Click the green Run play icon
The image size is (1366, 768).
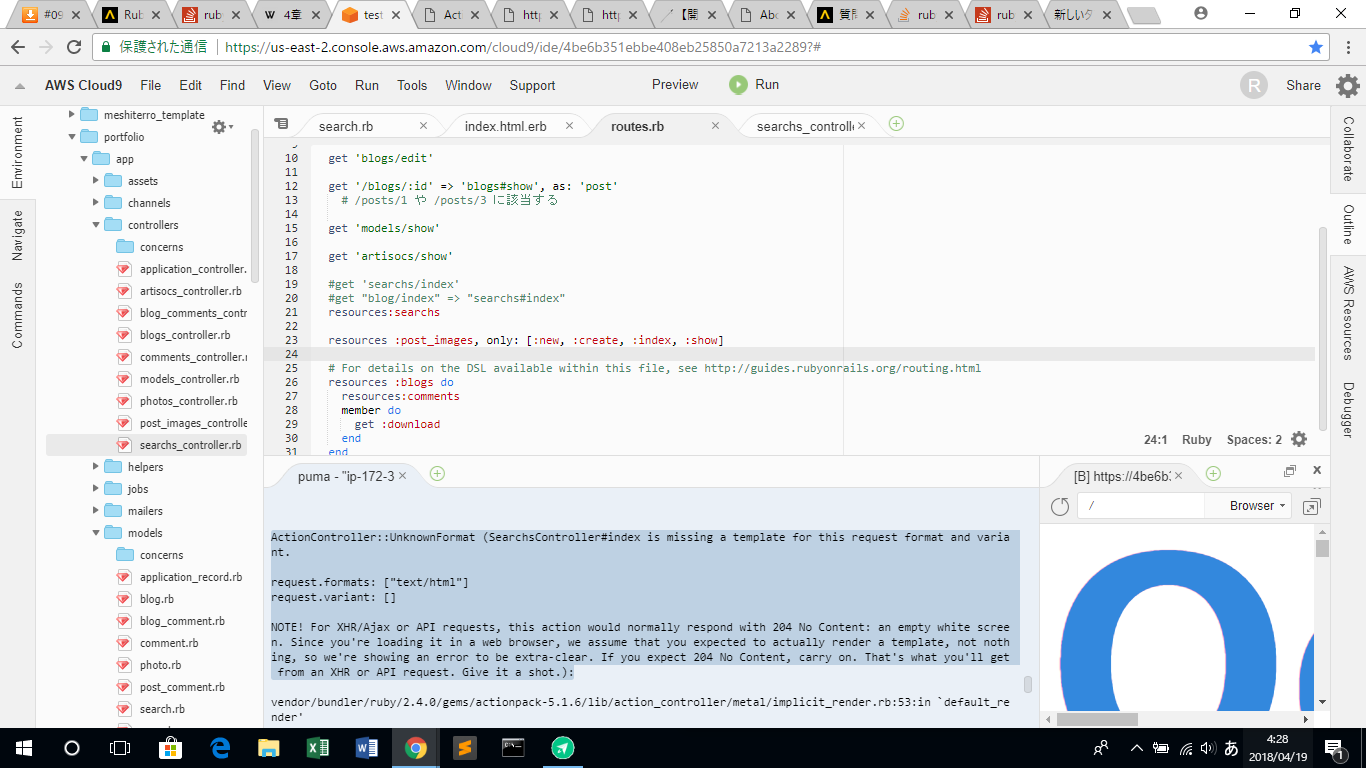pos(738,85)
